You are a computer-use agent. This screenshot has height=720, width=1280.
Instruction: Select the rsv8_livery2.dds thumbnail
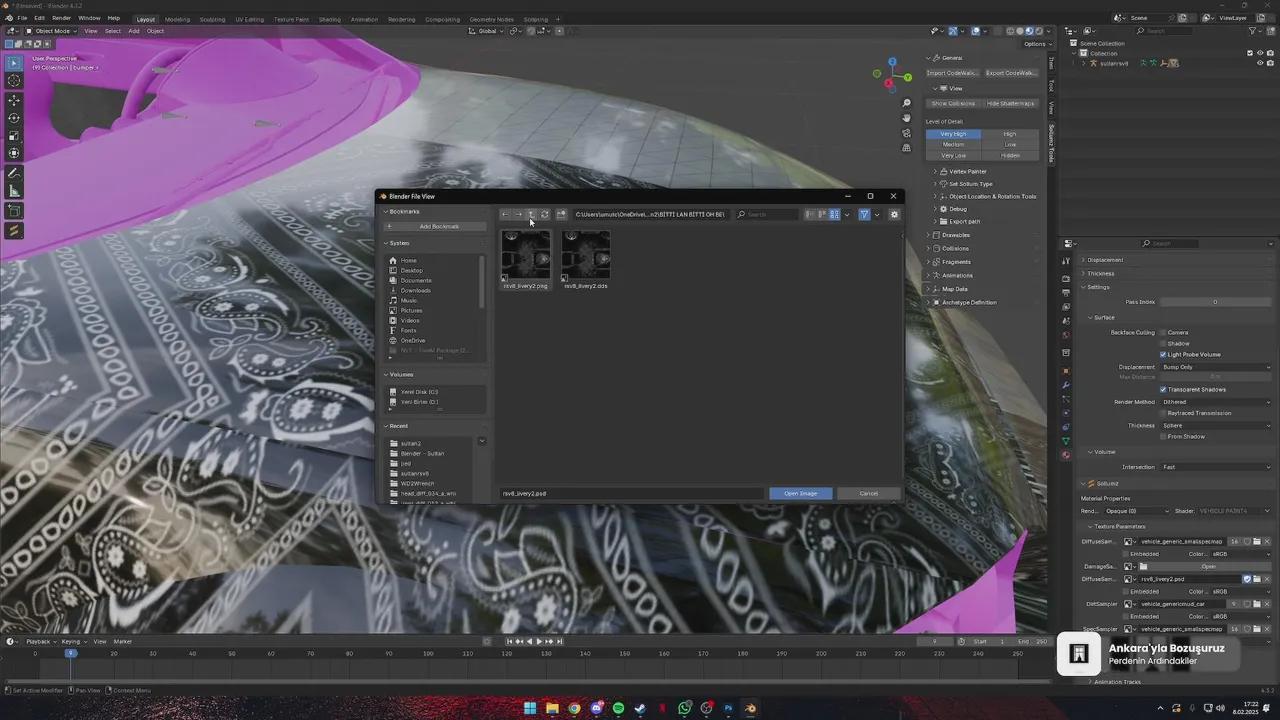[585, 256]
